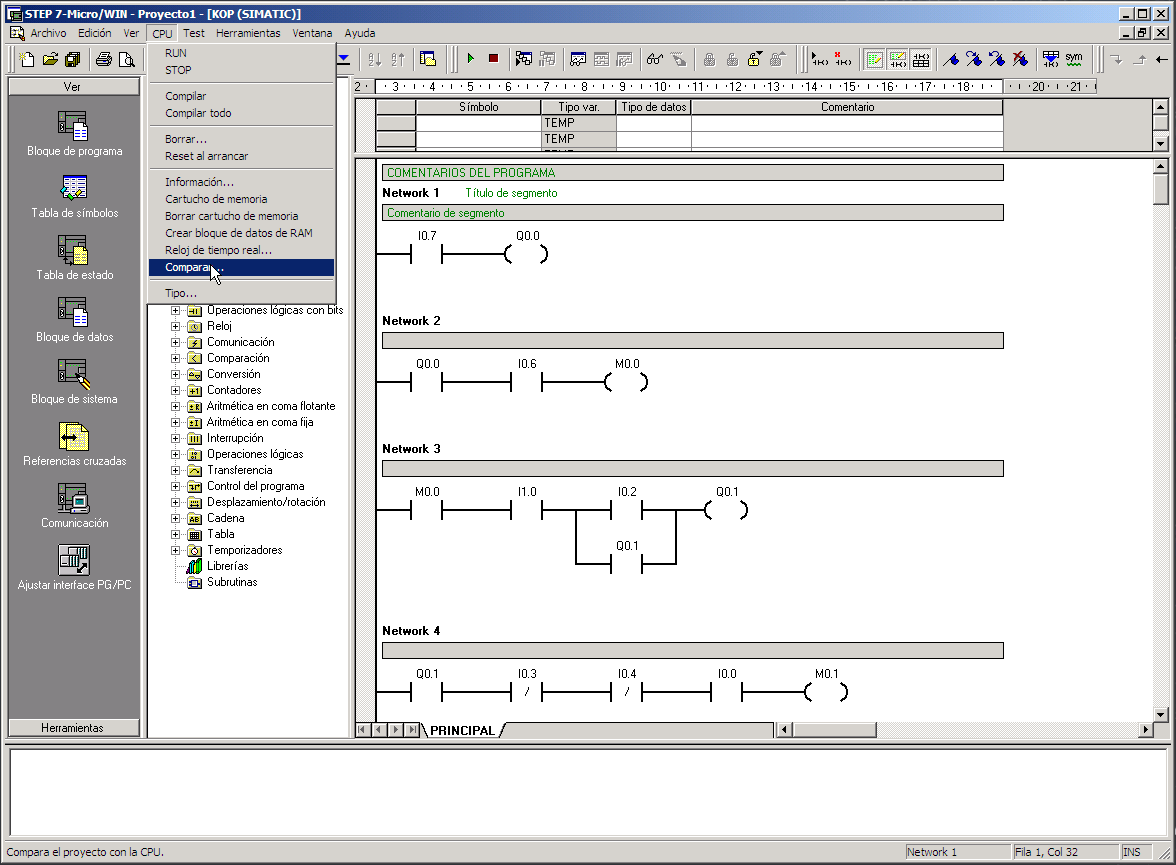1176x865 pixels.
Task: Click the editor vertical scroll down arrow
Action: (x=1160, y=714)
